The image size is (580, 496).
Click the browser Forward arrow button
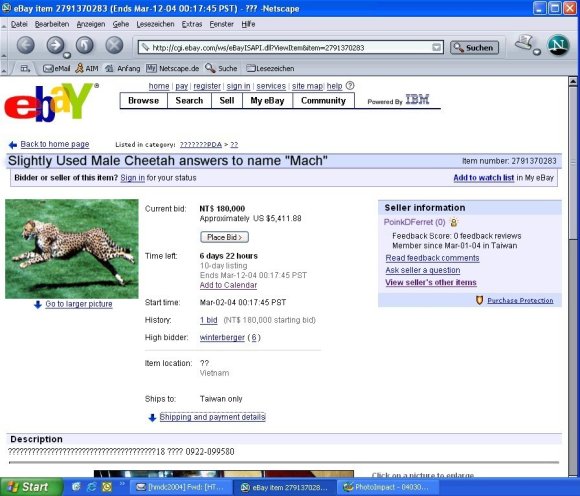point(55,45)
